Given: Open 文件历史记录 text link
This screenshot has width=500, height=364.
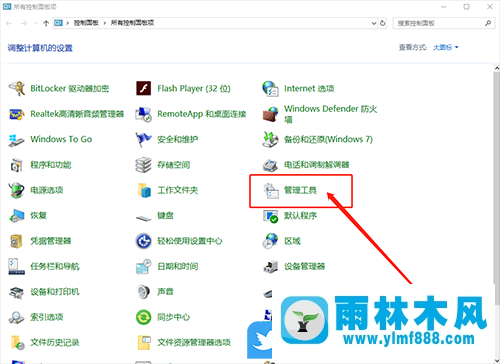Looking at the screenshot, I should [55, 343].
